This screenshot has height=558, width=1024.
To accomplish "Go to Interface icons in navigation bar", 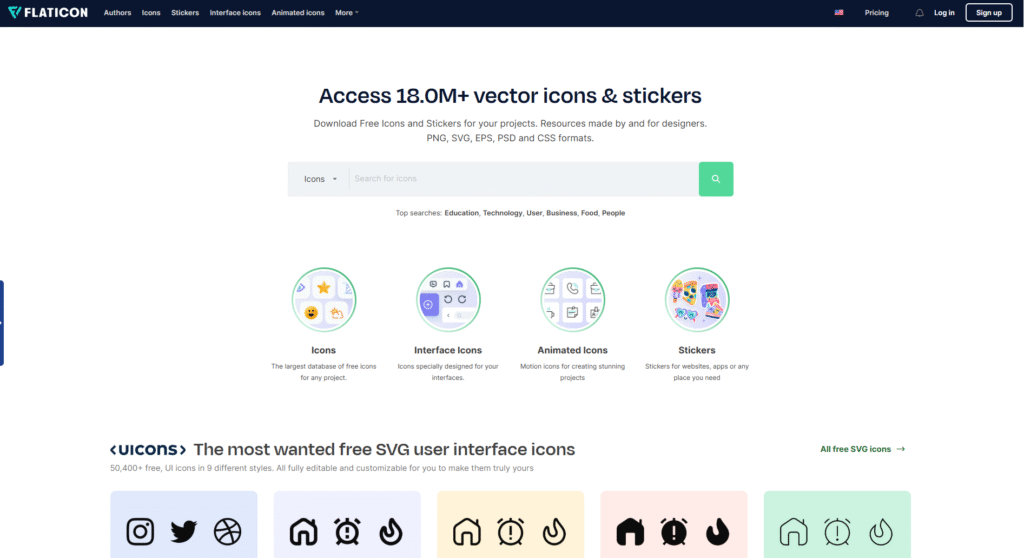I will (x=235, y=13).
